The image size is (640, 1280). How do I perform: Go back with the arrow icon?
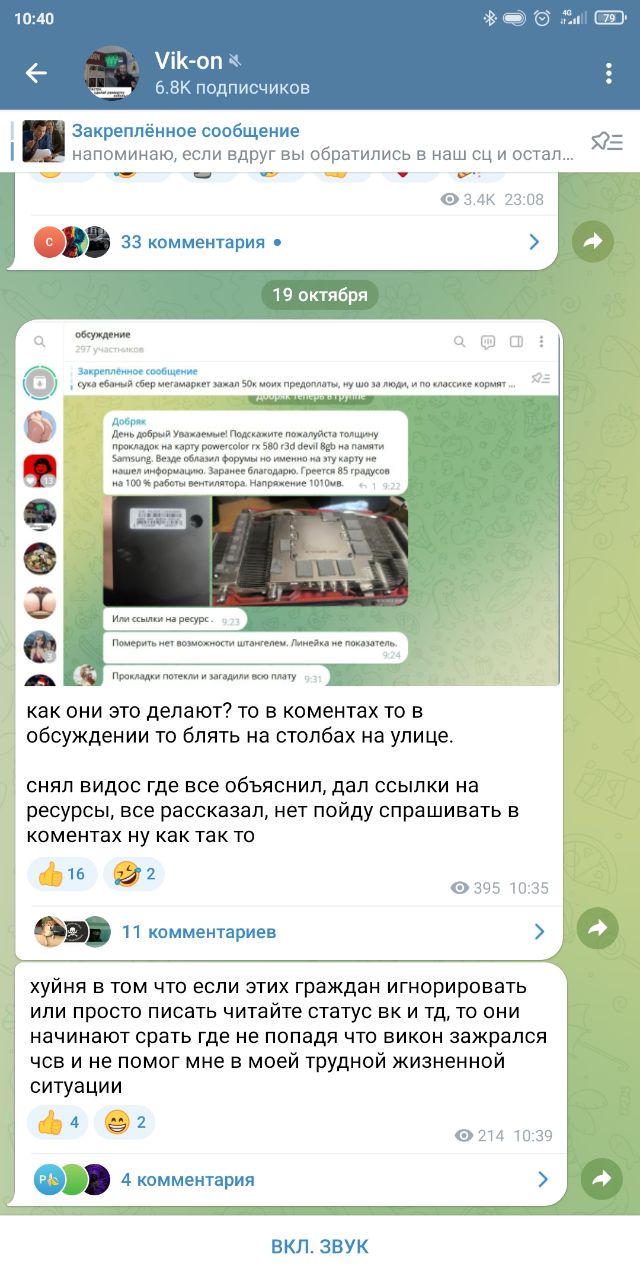point(37,73)
